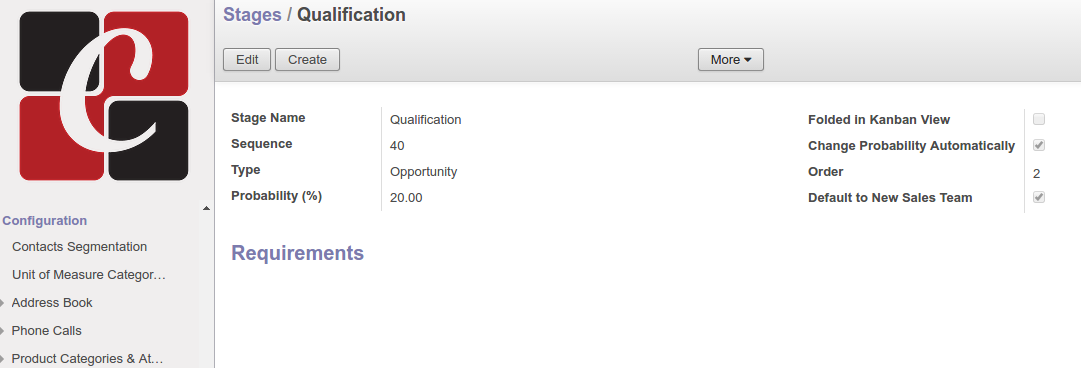The width and height of the screenshot is (1081, 368).
Task: Open Contacts Segmentation menu item
Action: coord(79,247)
